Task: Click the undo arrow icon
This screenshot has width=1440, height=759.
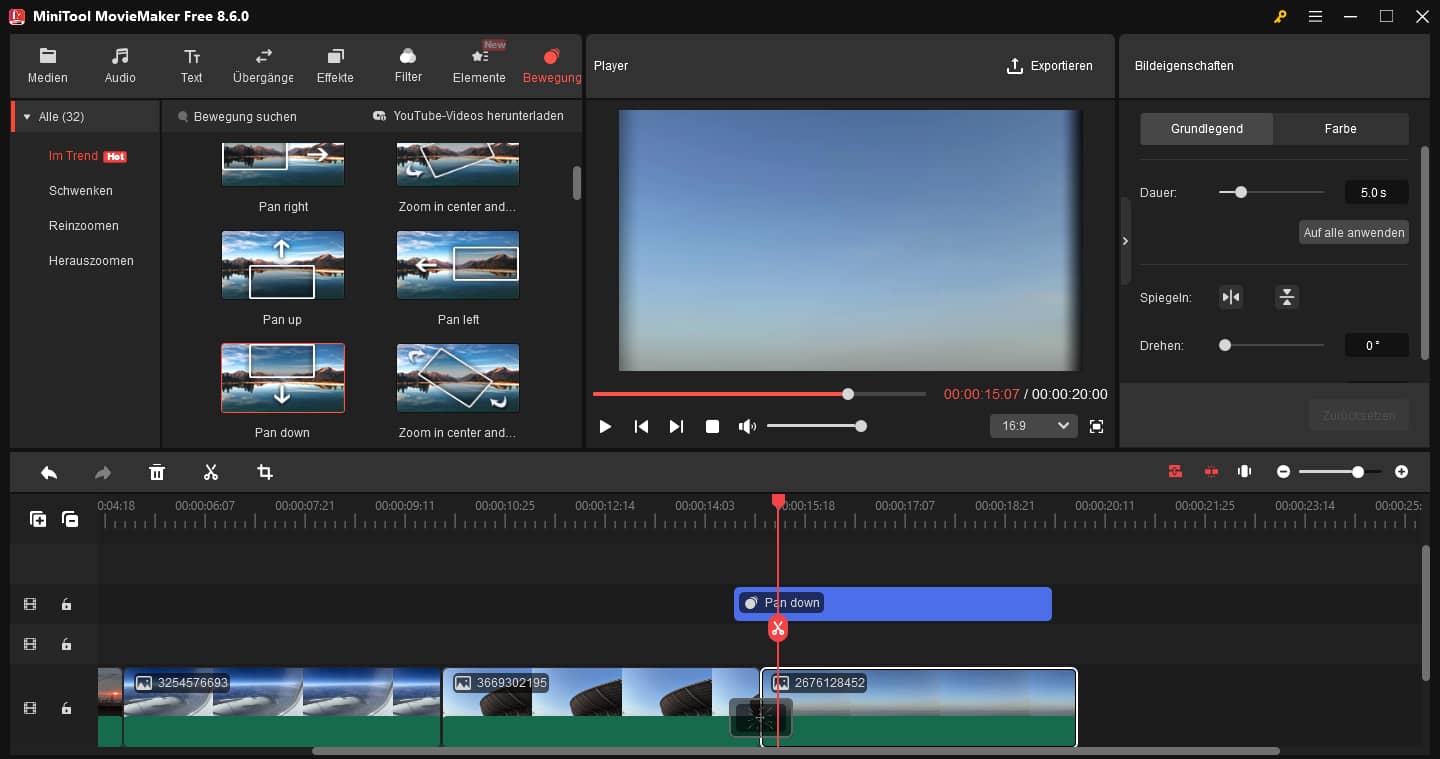Action: coord(49,472)
